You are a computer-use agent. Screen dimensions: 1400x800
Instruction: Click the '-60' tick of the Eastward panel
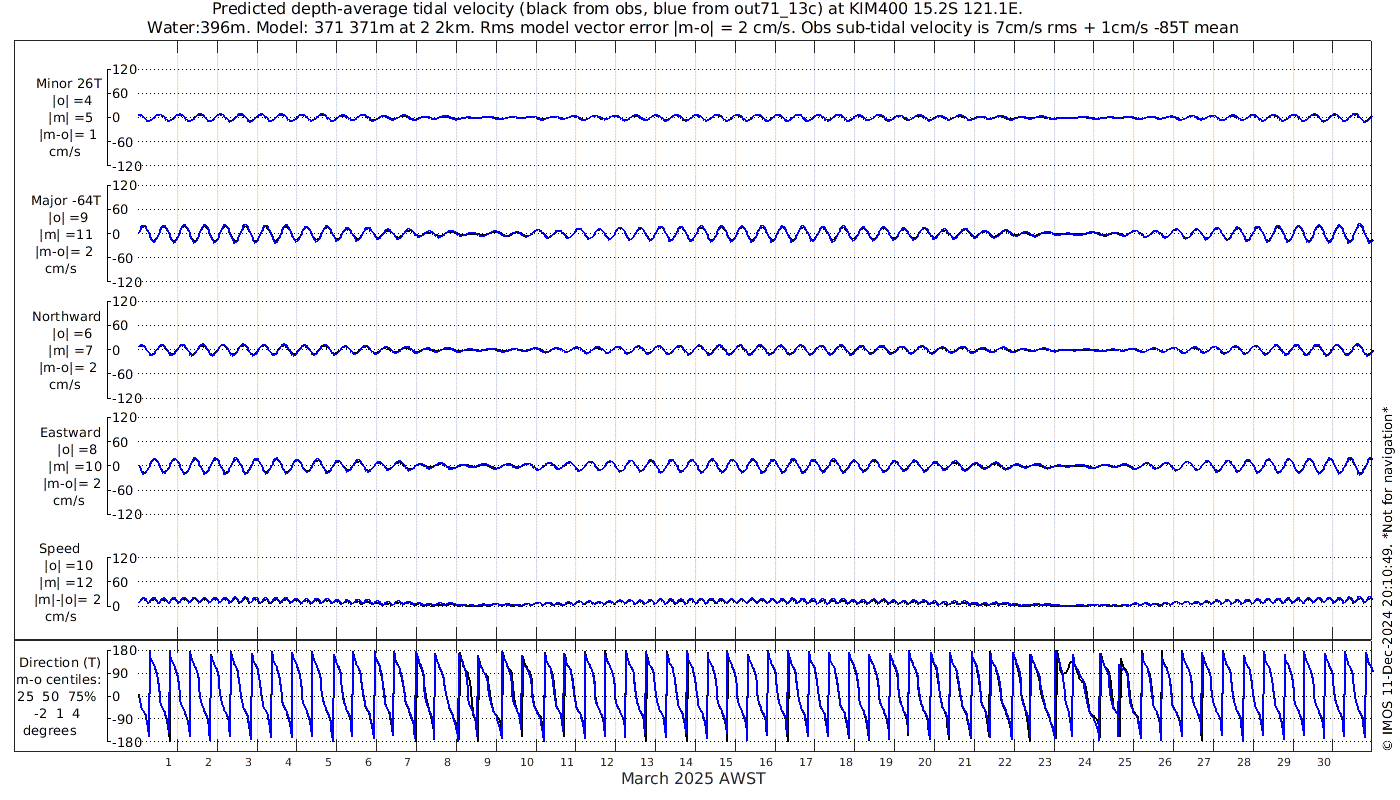(123, 490)
